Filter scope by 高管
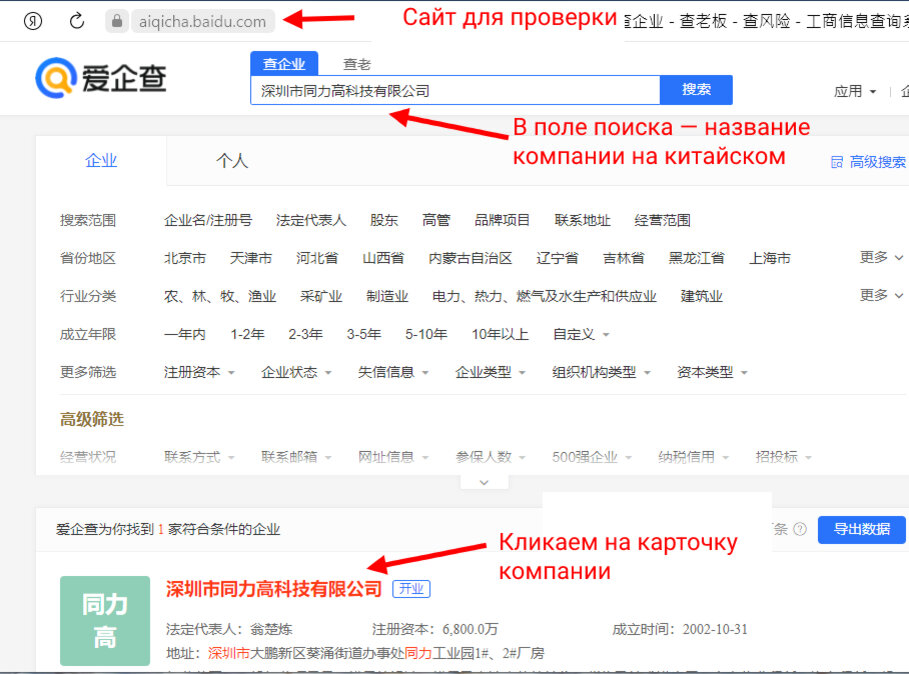This screenshot has height=674, width=909. [436, 220]
